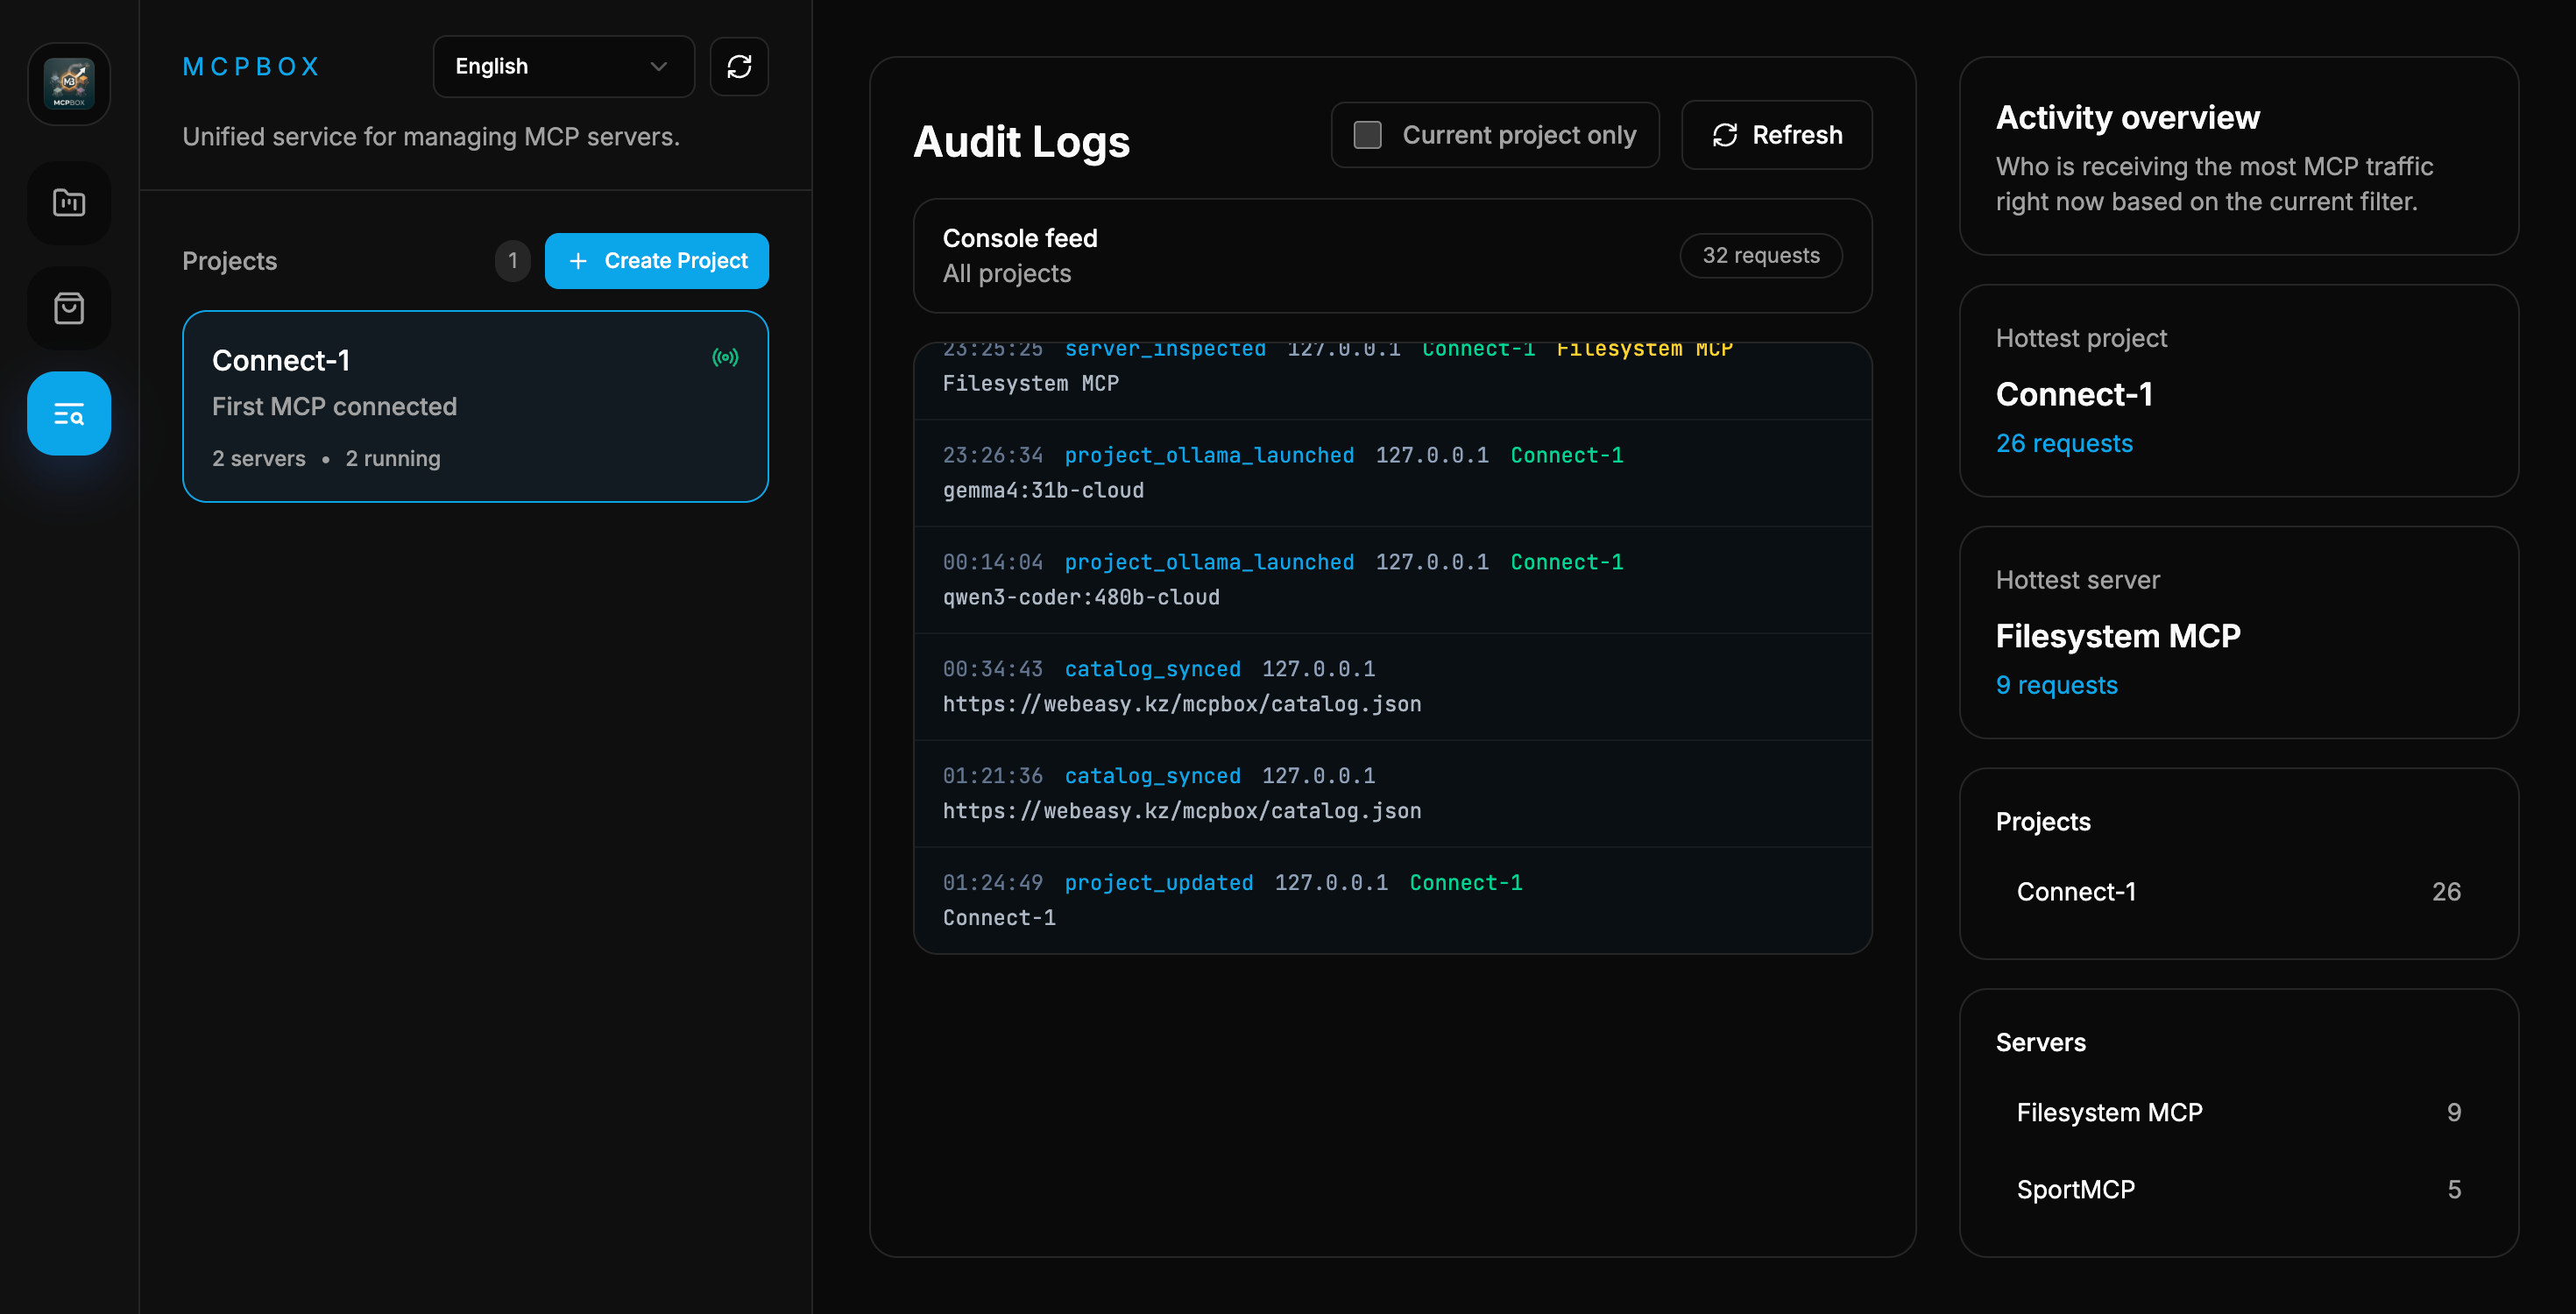
Task: Click 2 running text on Connect-1 card
Action: pos(393,459)
